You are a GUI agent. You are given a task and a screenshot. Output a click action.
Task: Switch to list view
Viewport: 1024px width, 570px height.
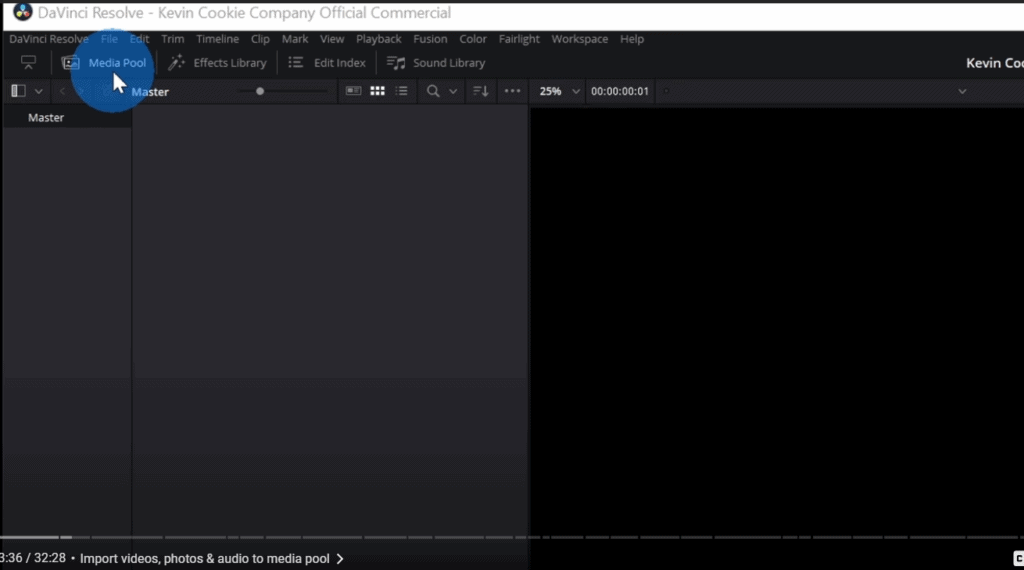pyautogui.click(x=402, y=91)
